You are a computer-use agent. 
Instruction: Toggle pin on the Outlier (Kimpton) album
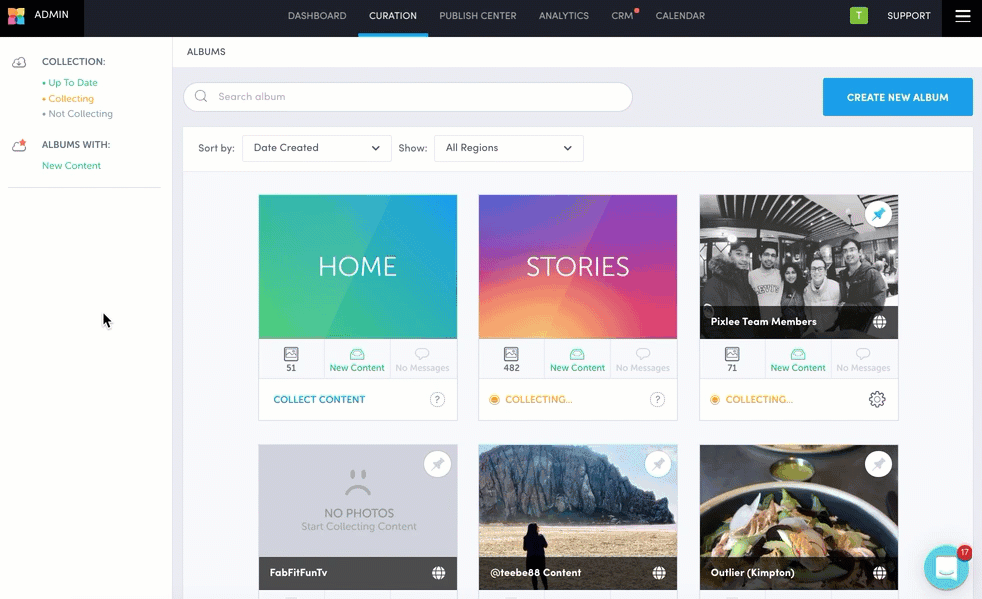[878, 464]
